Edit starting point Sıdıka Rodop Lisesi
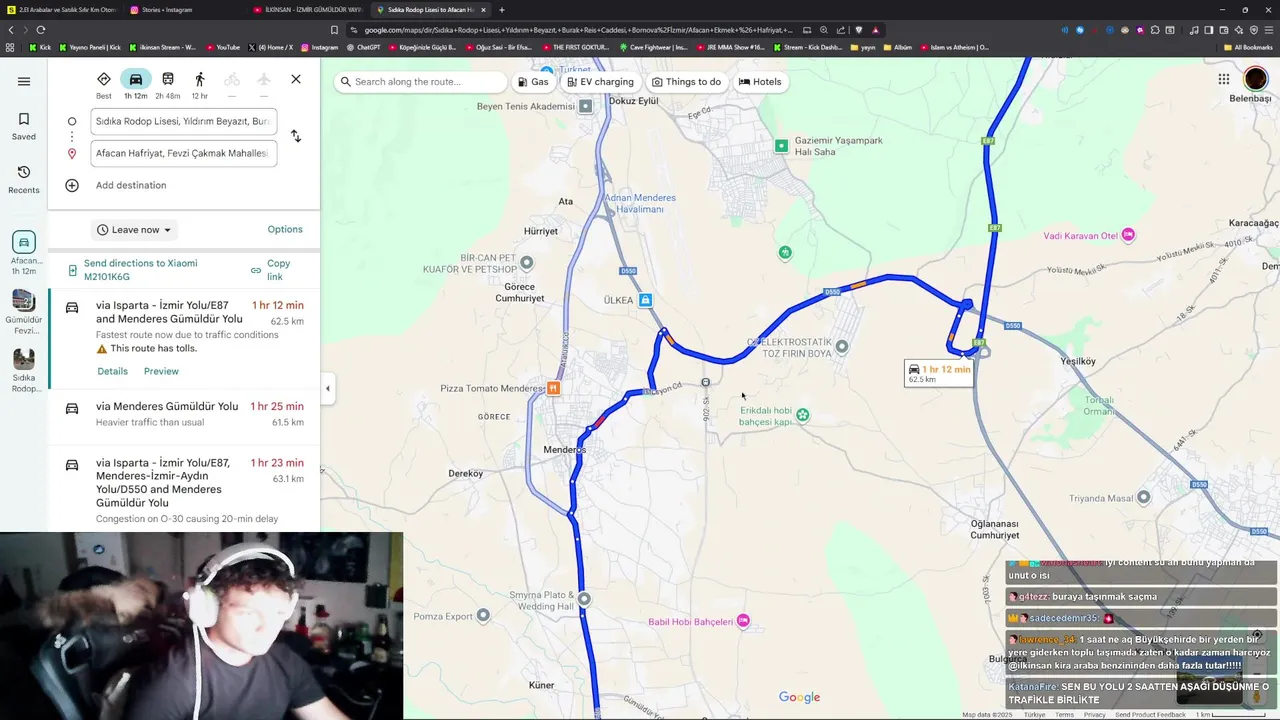 tap(183, 121)
